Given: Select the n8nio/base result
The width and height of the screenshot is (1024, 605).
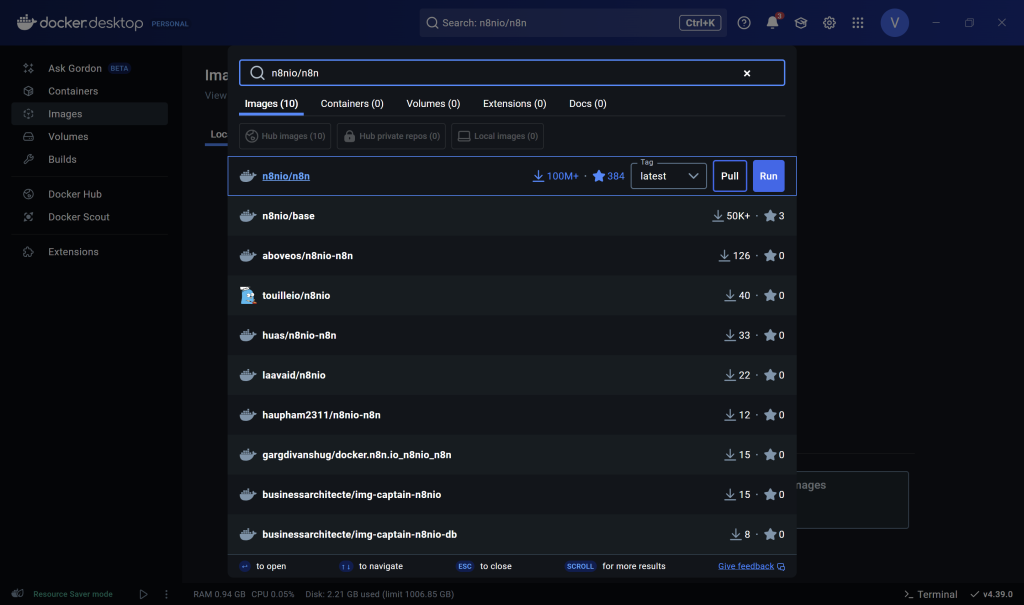Looking at the screenshot, I should click(512, 216).
